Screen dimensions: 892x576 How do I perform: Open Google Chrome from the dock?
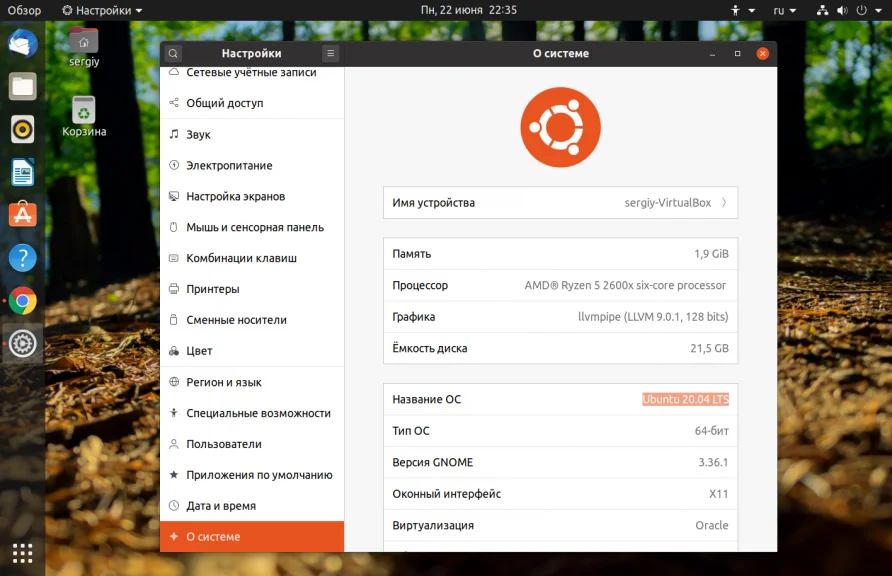23,301
